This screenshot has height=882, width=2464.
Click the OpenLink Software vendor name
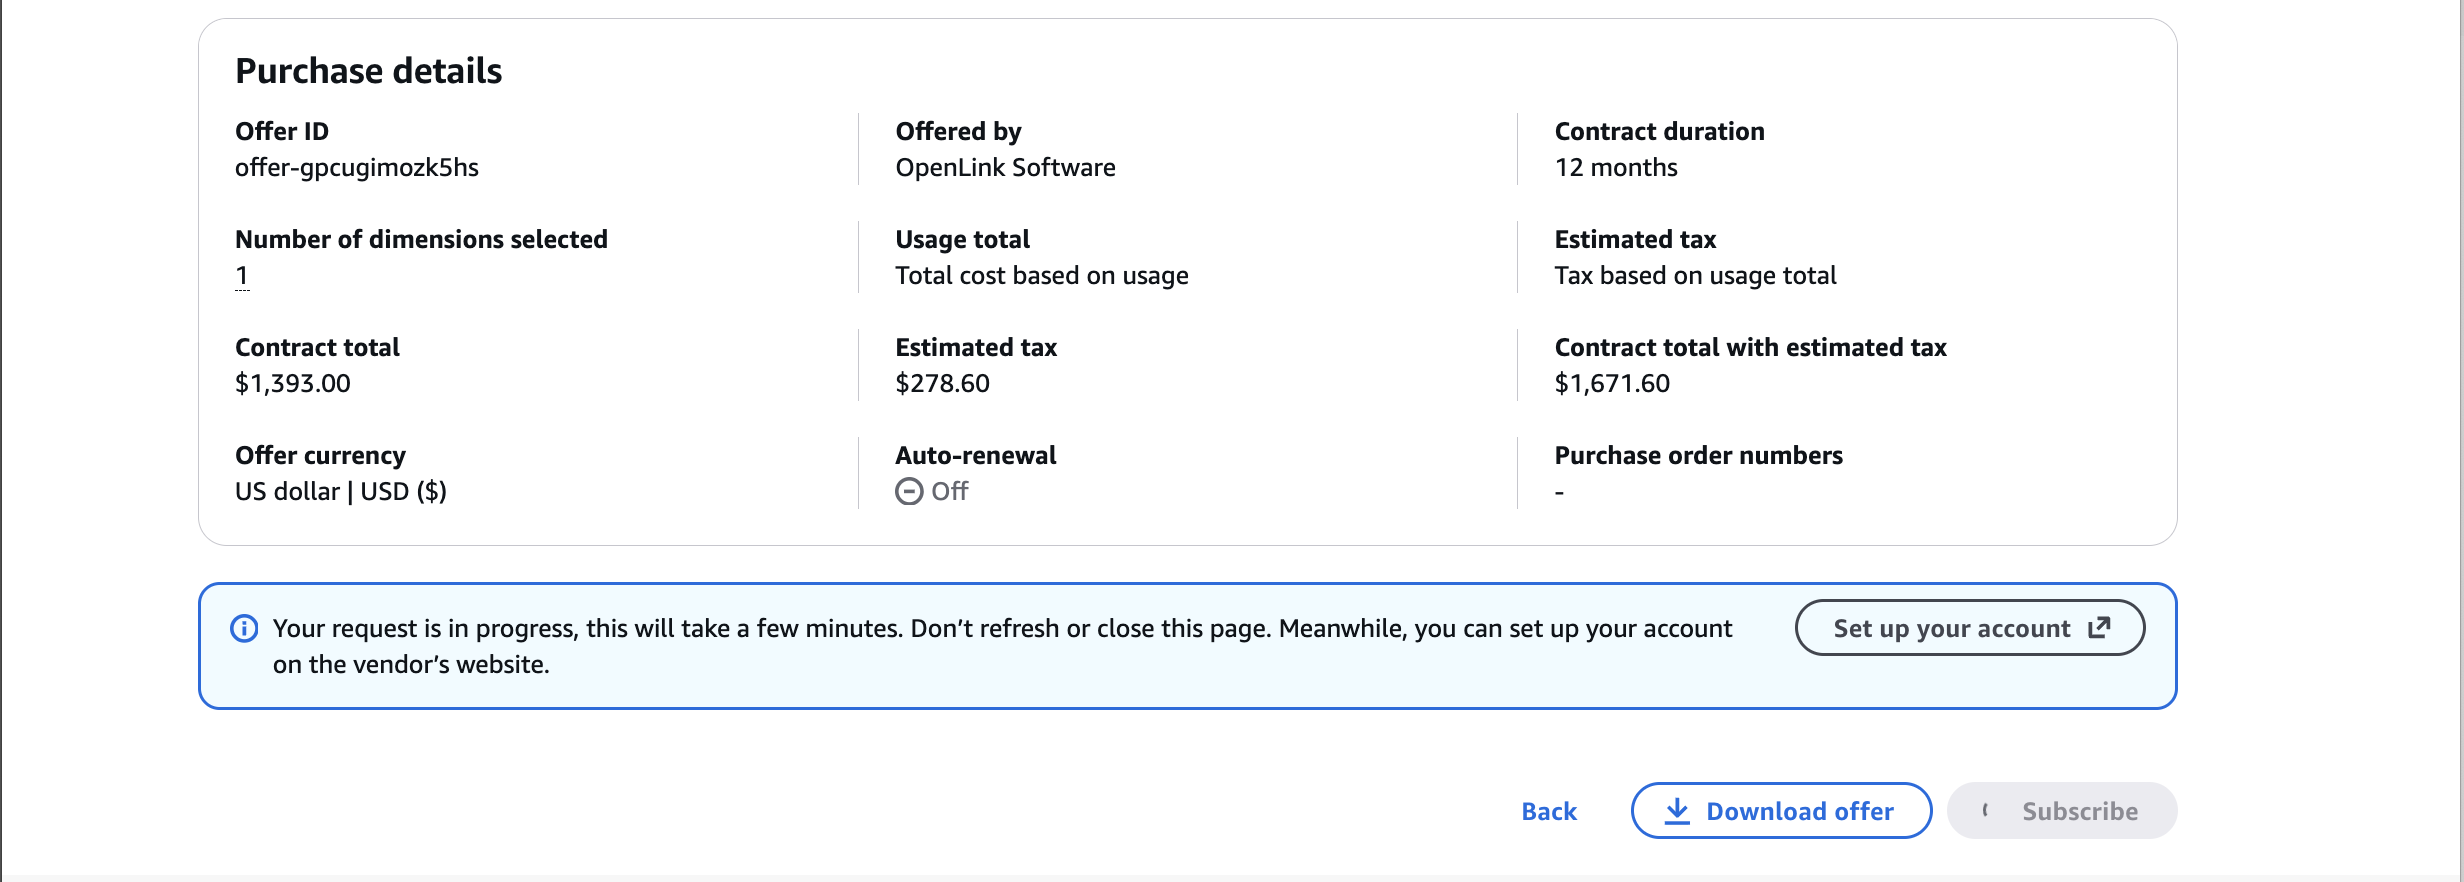tap(1005, 167)
